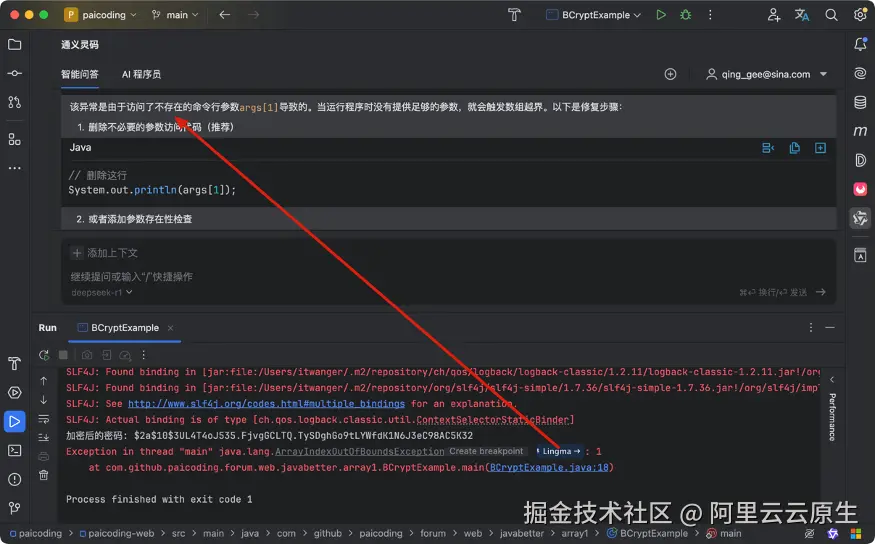Click the Lingma status bar icon

tap(833, 534)
